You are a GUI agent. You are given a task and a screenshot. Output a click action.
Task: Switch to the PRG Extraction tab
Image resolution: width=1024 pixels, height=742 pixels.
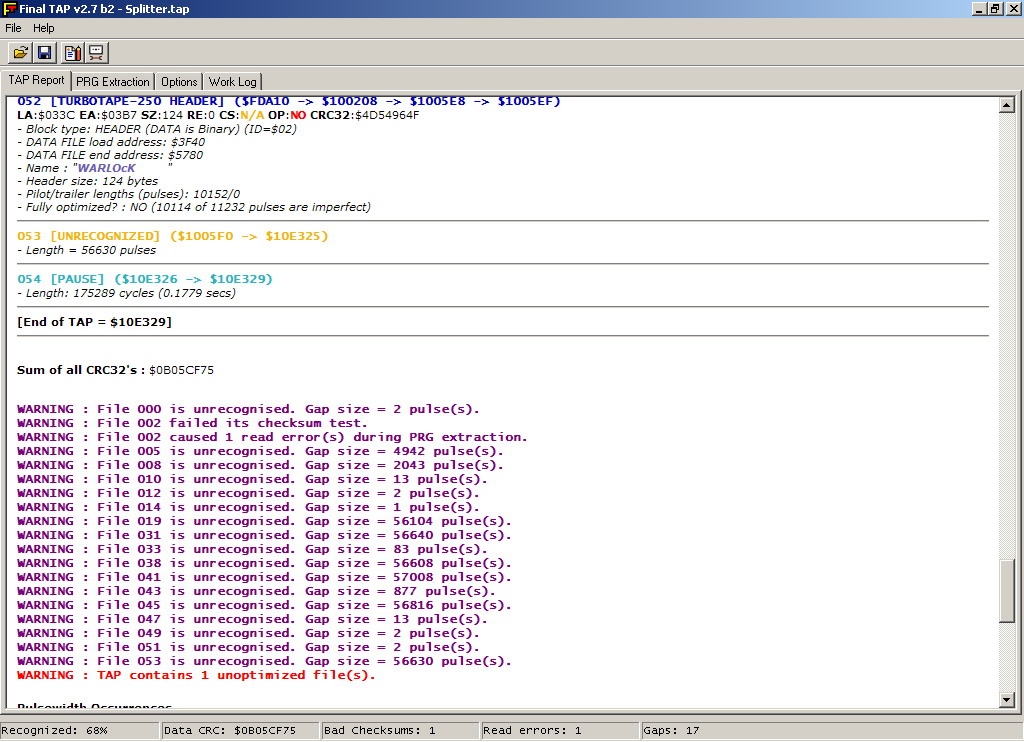112,82
